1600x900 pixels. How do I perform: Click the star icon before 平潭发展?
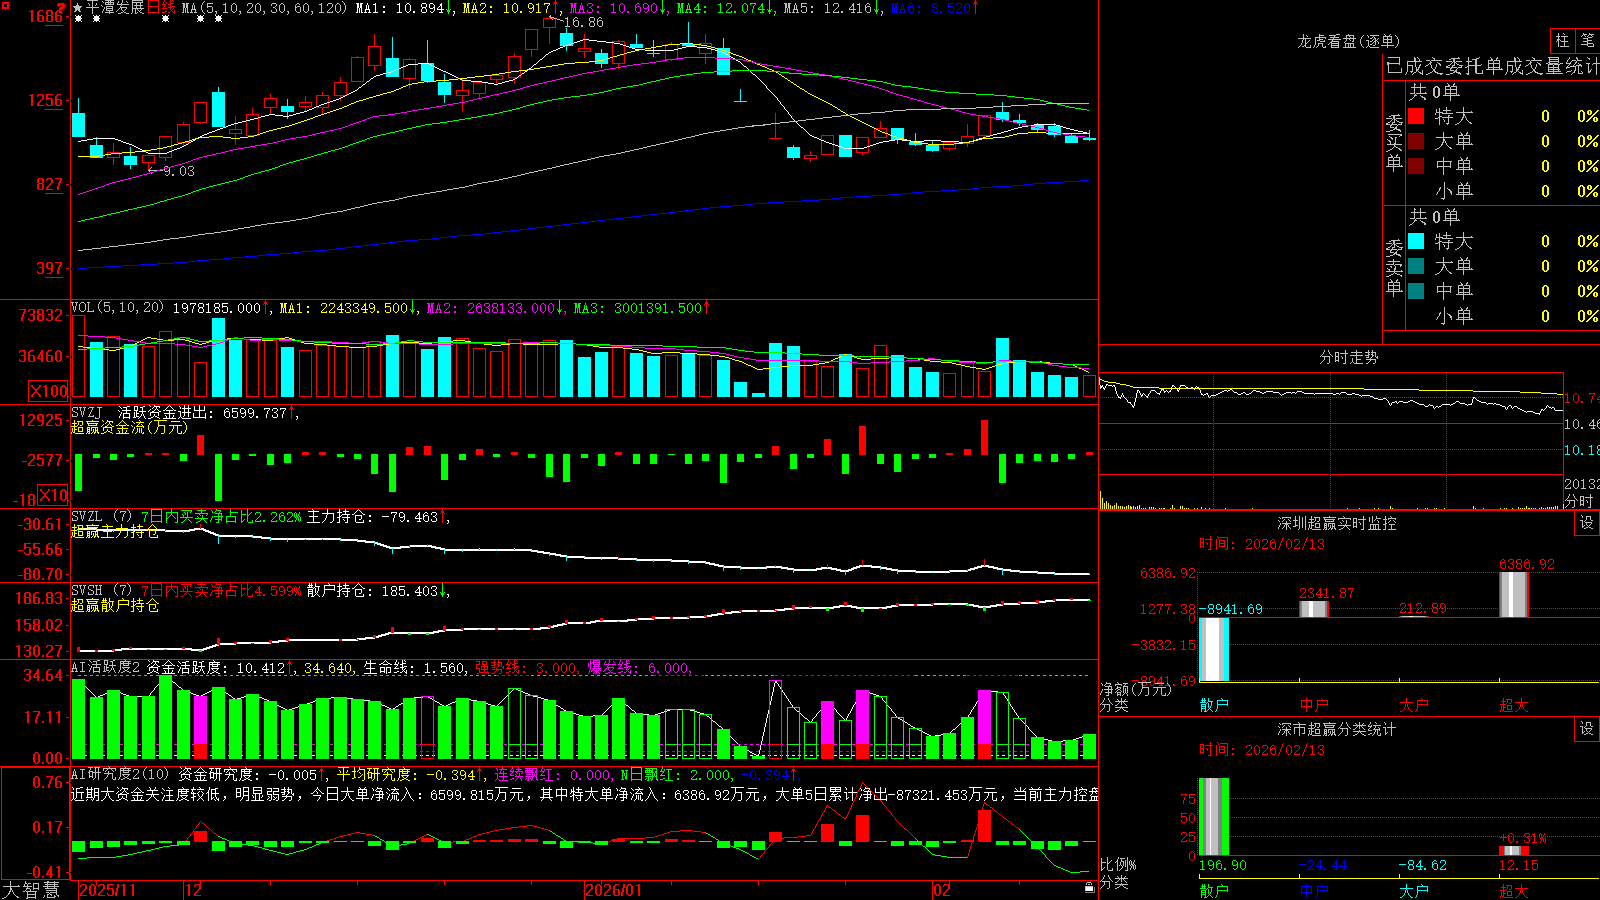pos(78,8)
